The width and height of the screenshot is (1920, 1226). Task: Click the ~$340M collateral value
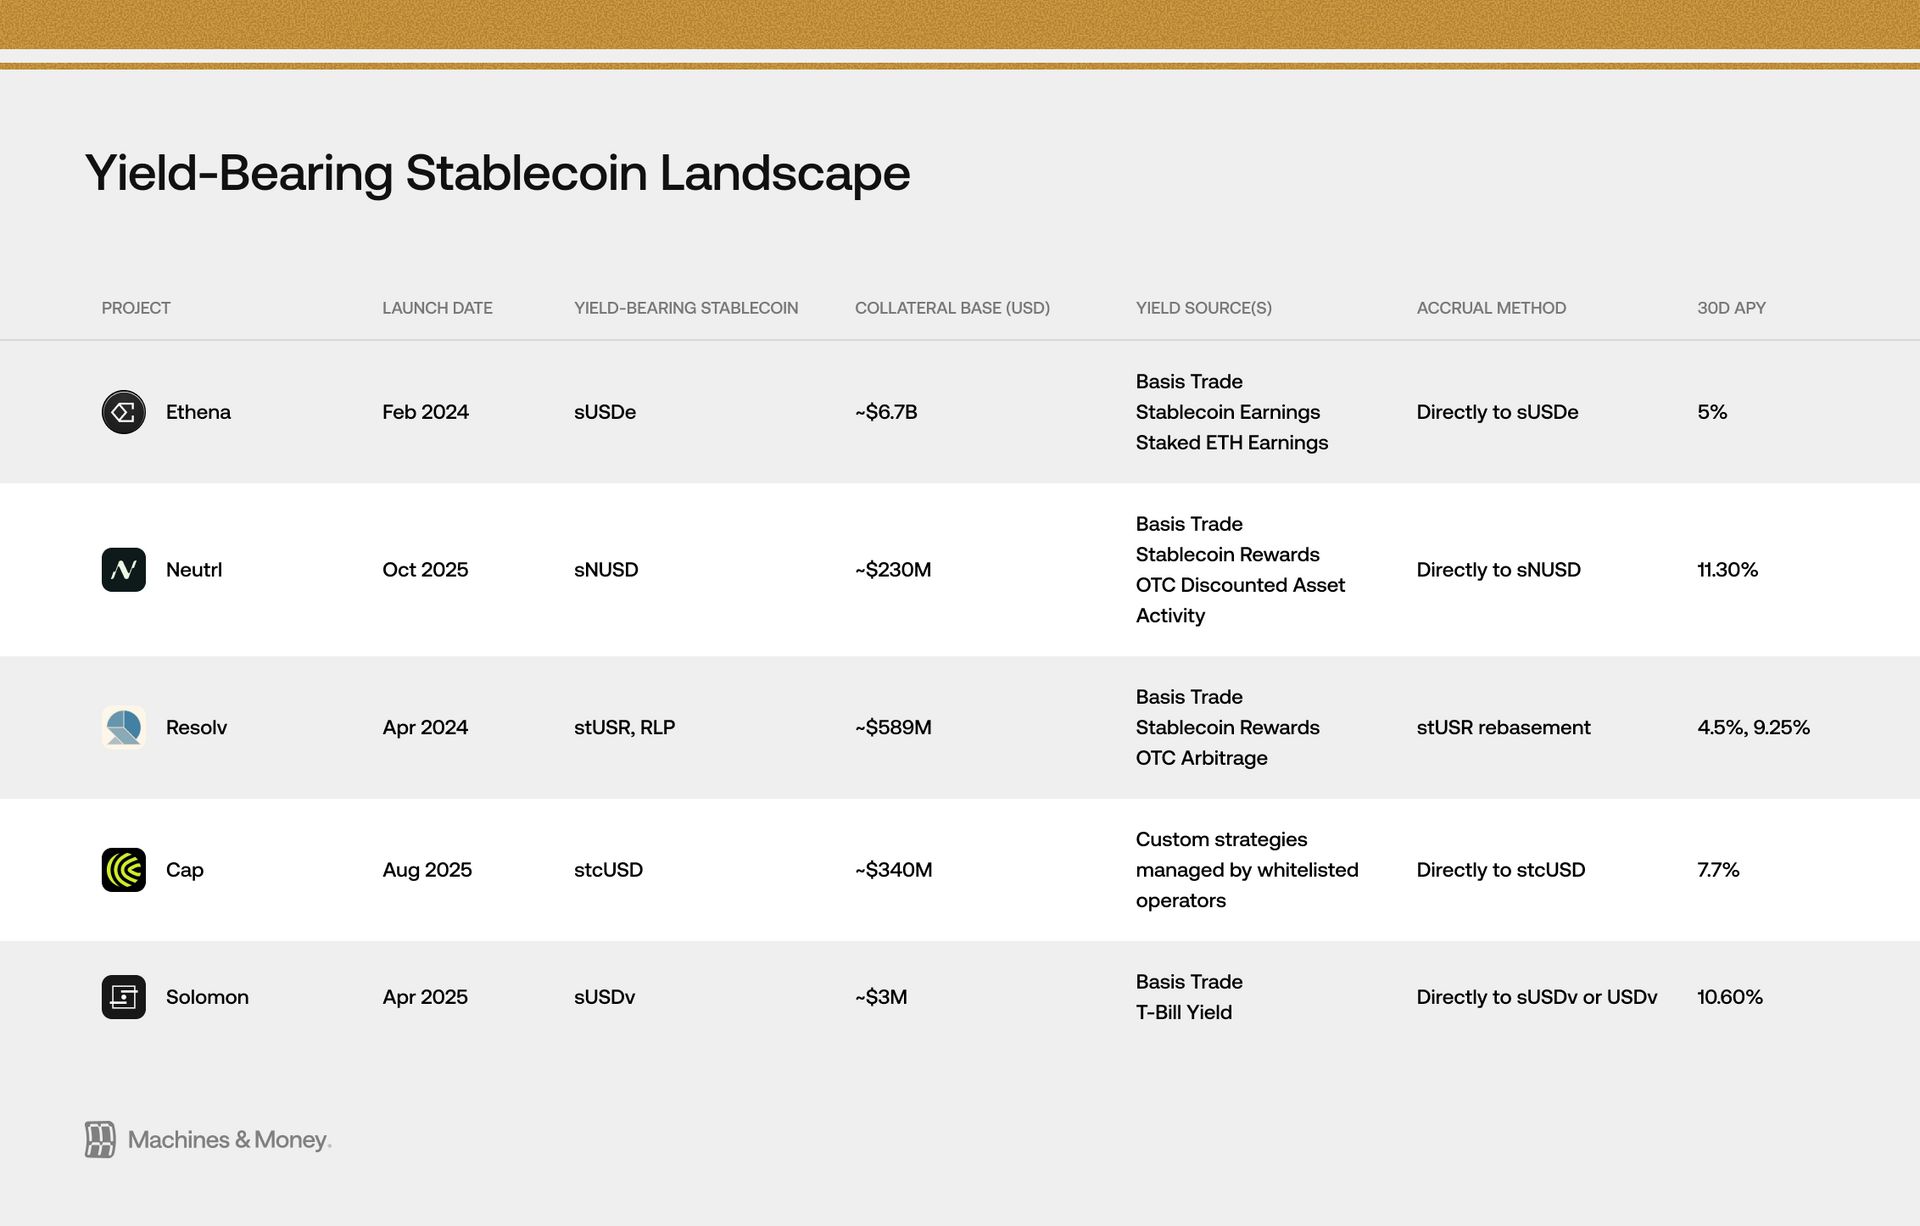click(893, 870)
